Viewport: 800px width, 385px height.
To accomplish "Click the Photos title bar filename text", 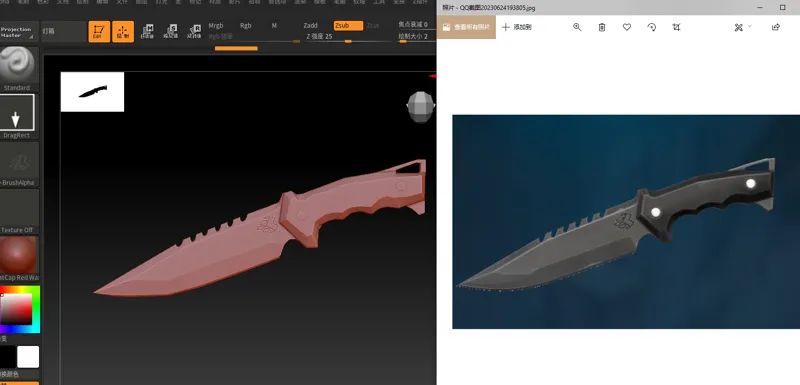I will (489, 8).
